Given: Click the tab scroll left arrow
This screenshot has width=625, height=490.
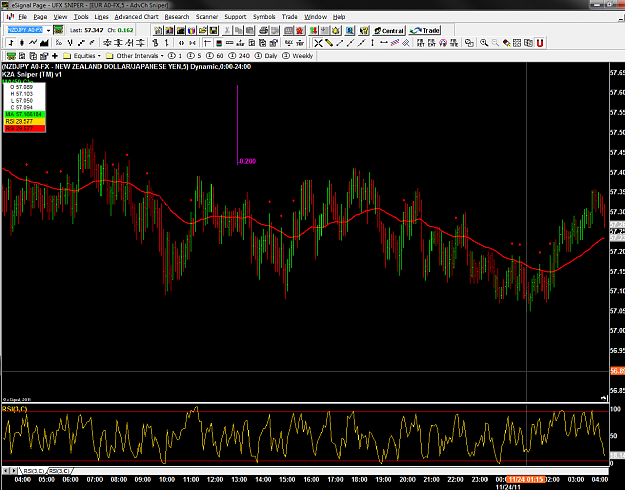Looking at the screenshot, I should (x=6, y=471).
